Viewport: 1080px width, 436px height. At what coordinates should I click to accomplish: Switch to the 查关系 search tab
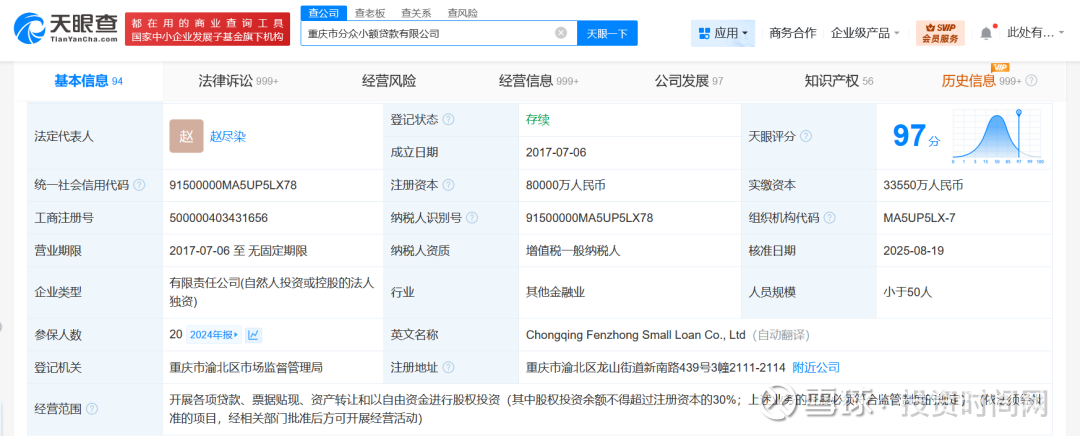point(416,13)
